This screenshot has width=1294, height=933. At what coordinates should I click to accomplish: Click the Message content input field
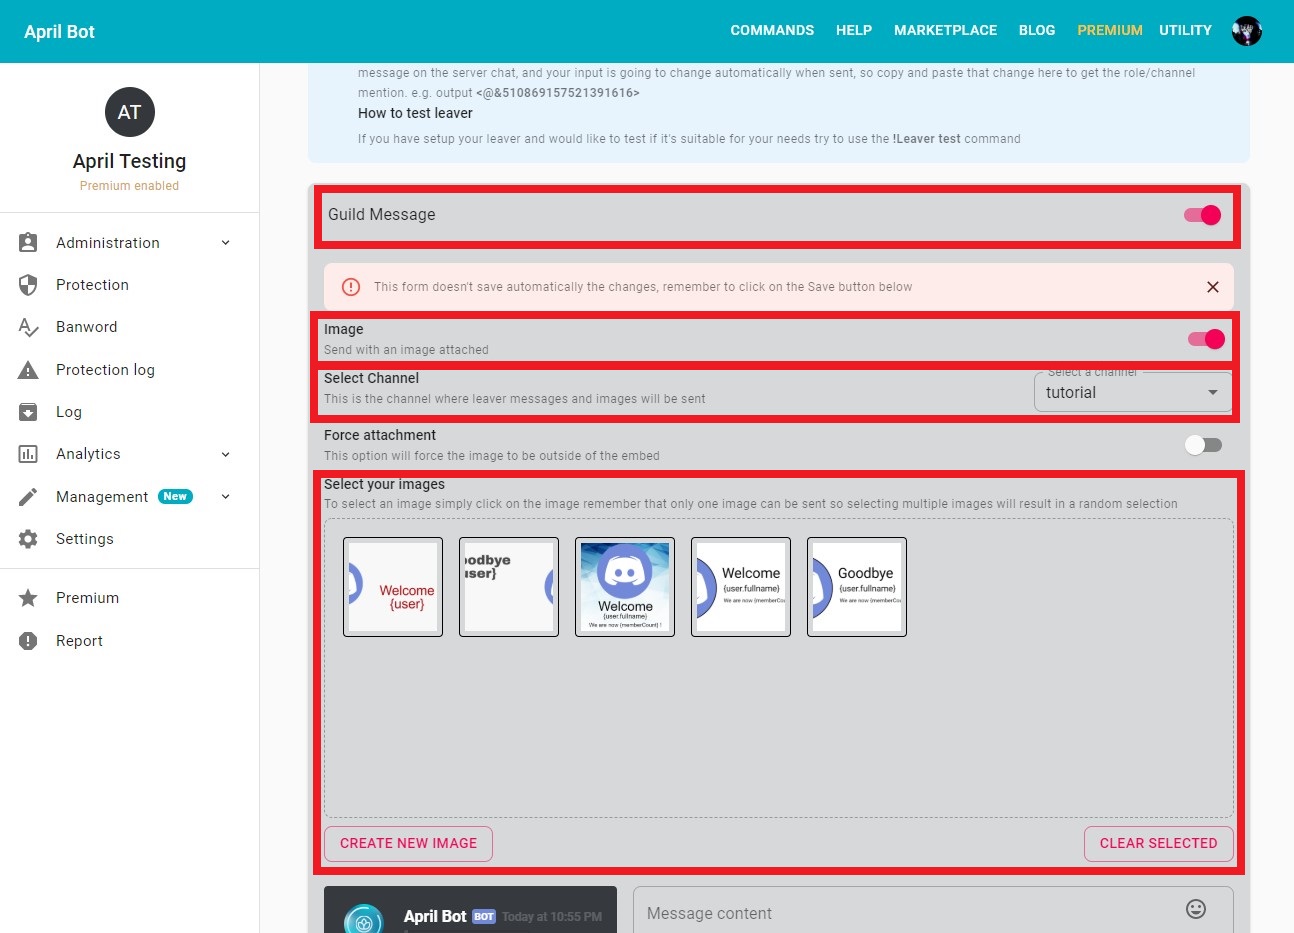click(933, 910)
